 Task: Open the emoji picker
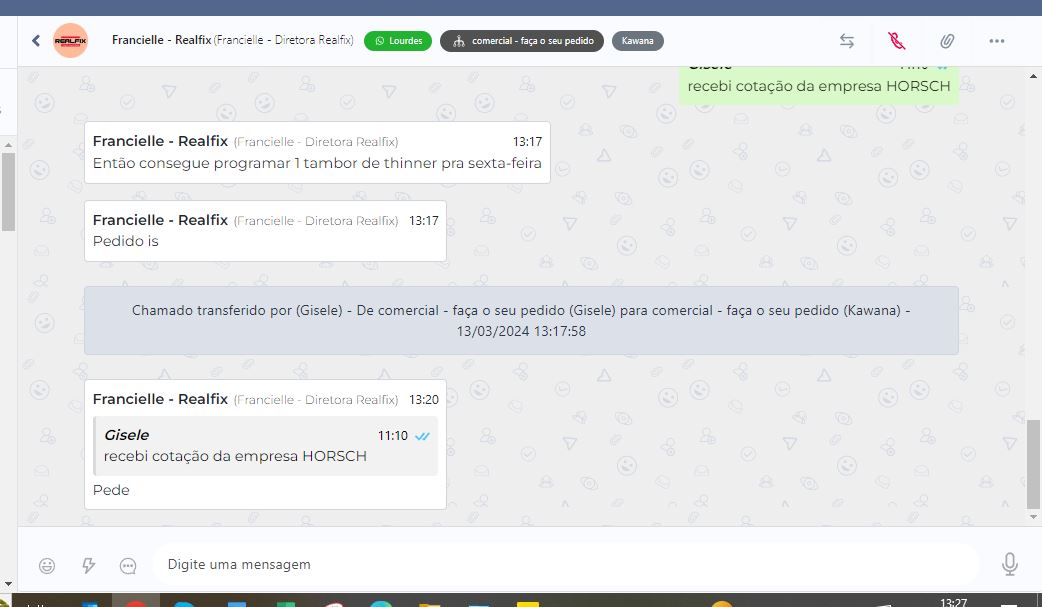(x=47, y=565)
